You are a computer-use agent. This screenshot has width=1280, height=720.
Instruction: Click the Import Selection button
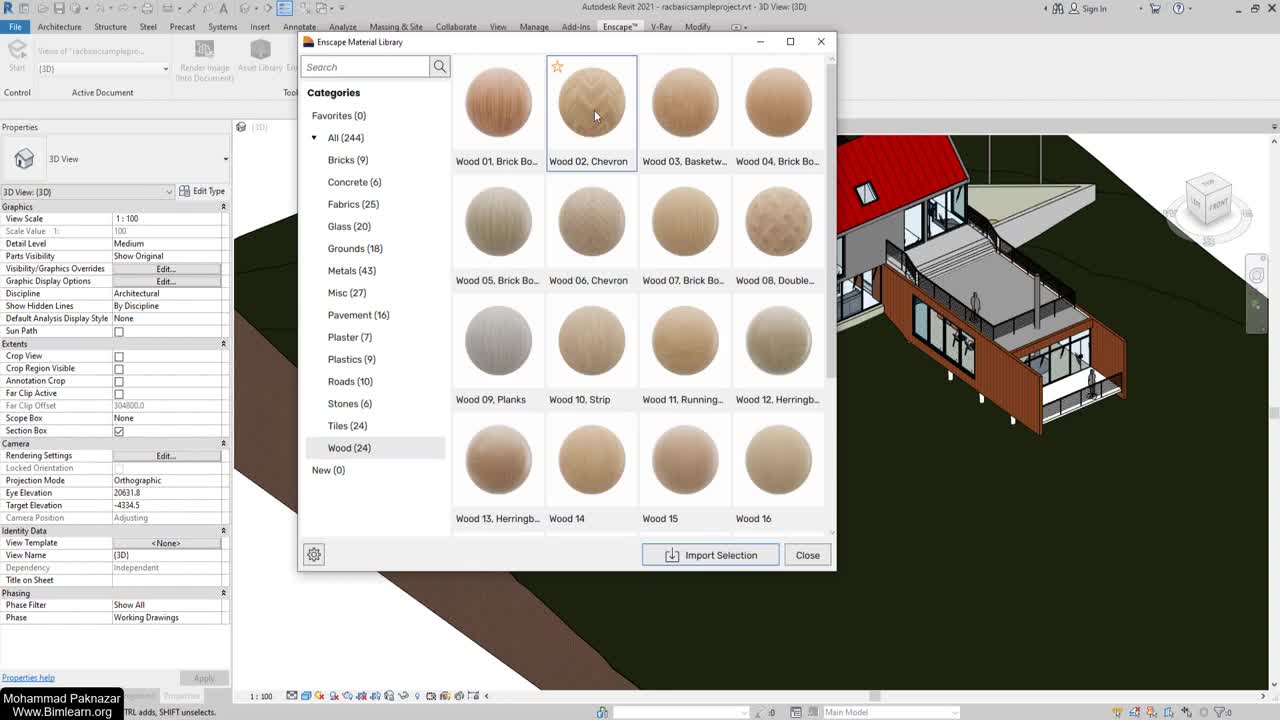point(710,555)
